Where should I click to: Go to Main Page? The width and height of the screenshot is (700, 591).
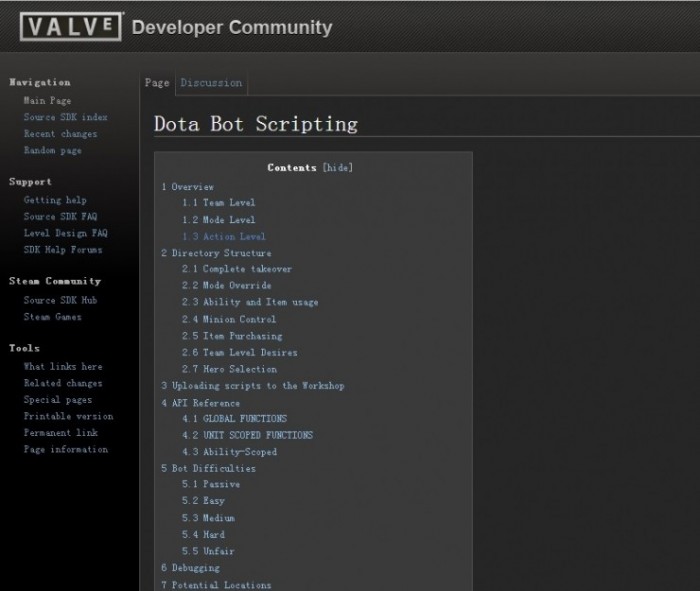tap(47, 100)
